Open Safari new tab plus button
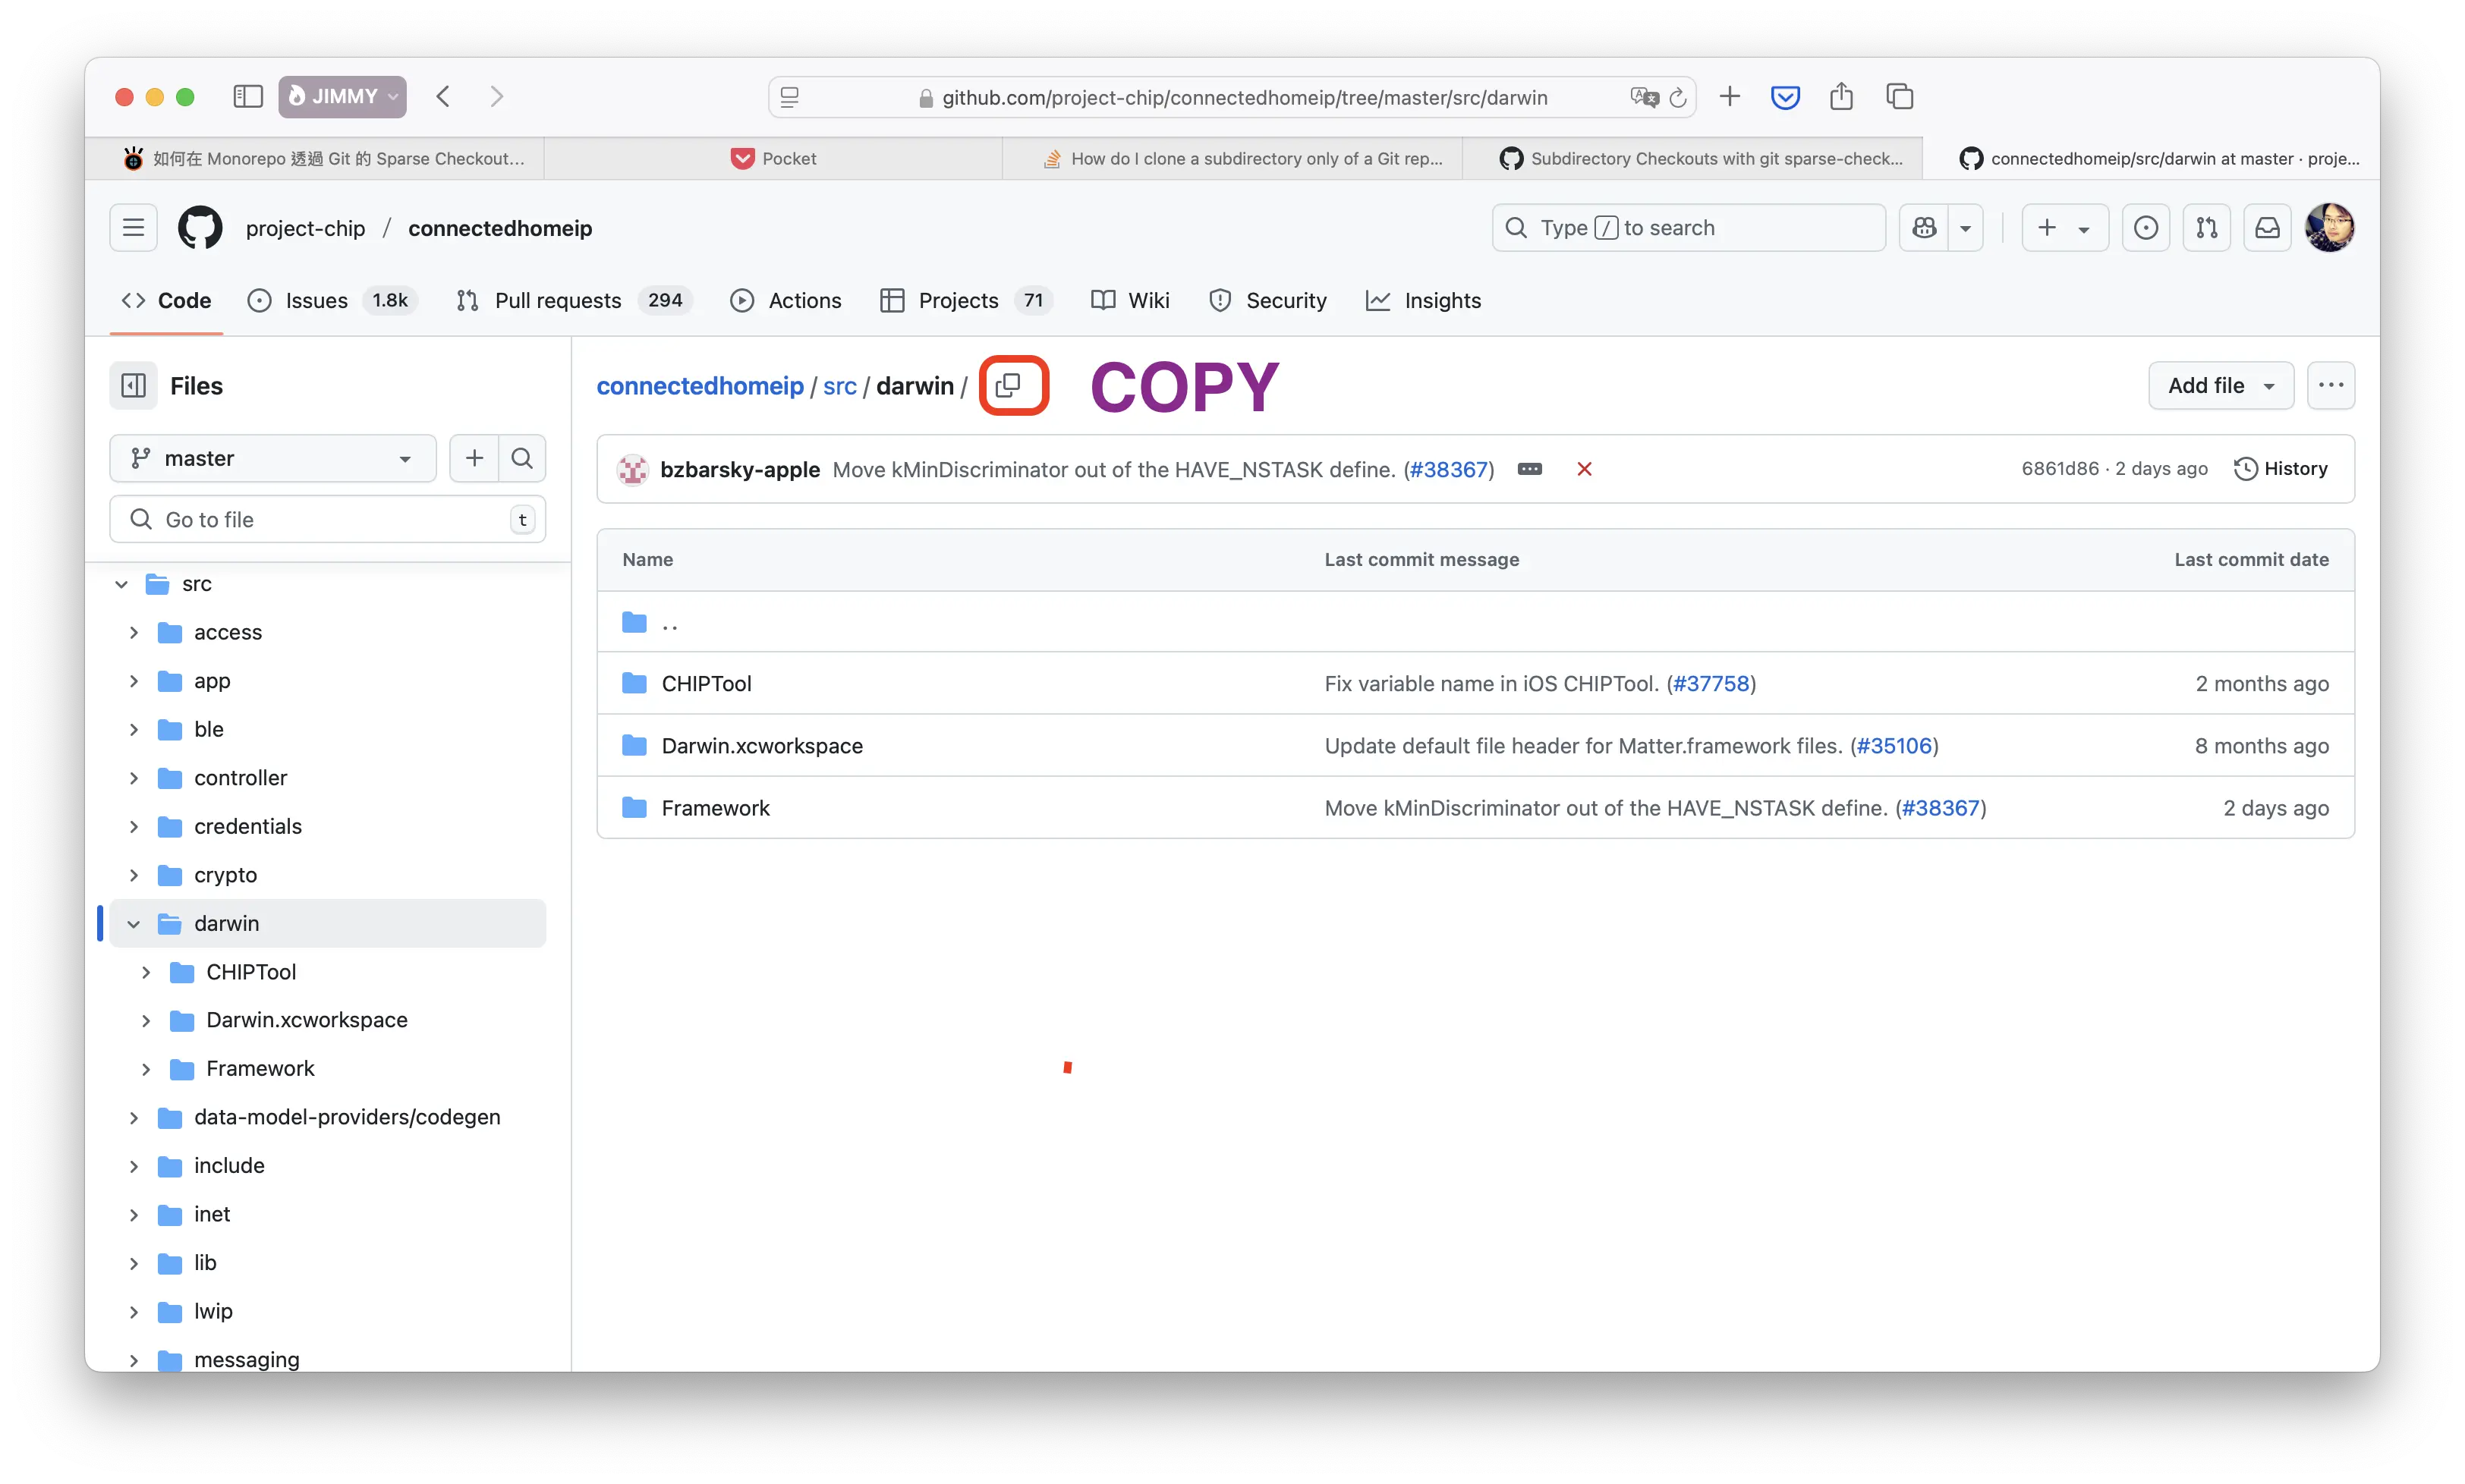The image size is (2465, 1484). tap(1730, 97)
